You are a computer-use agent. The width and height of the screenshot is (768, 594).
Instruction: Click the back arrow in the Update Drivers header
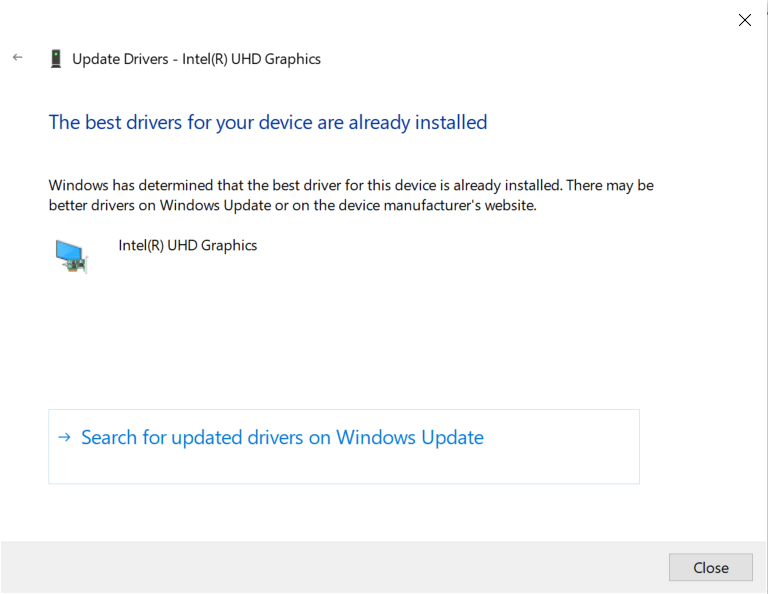coord(18,58)
